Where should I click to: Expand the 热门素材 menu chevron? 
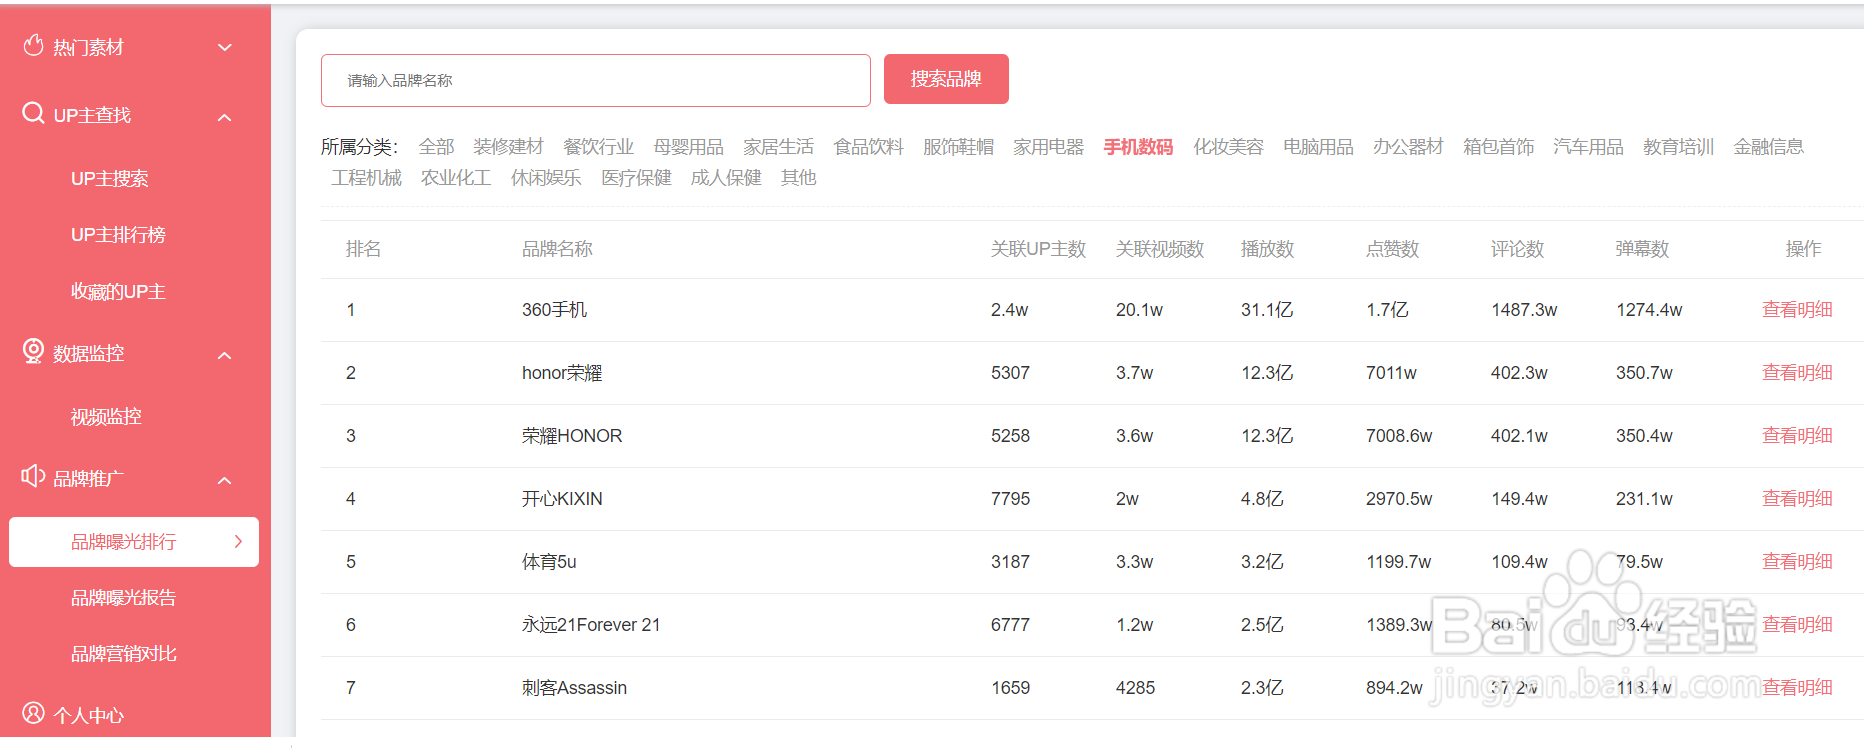point(225,47)
